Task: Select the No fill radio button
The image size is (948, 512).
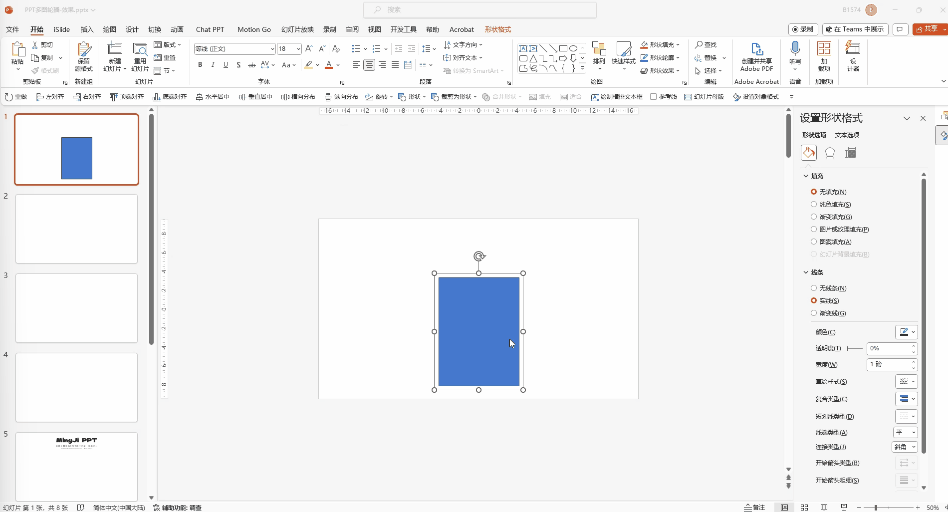Action: 814,192
